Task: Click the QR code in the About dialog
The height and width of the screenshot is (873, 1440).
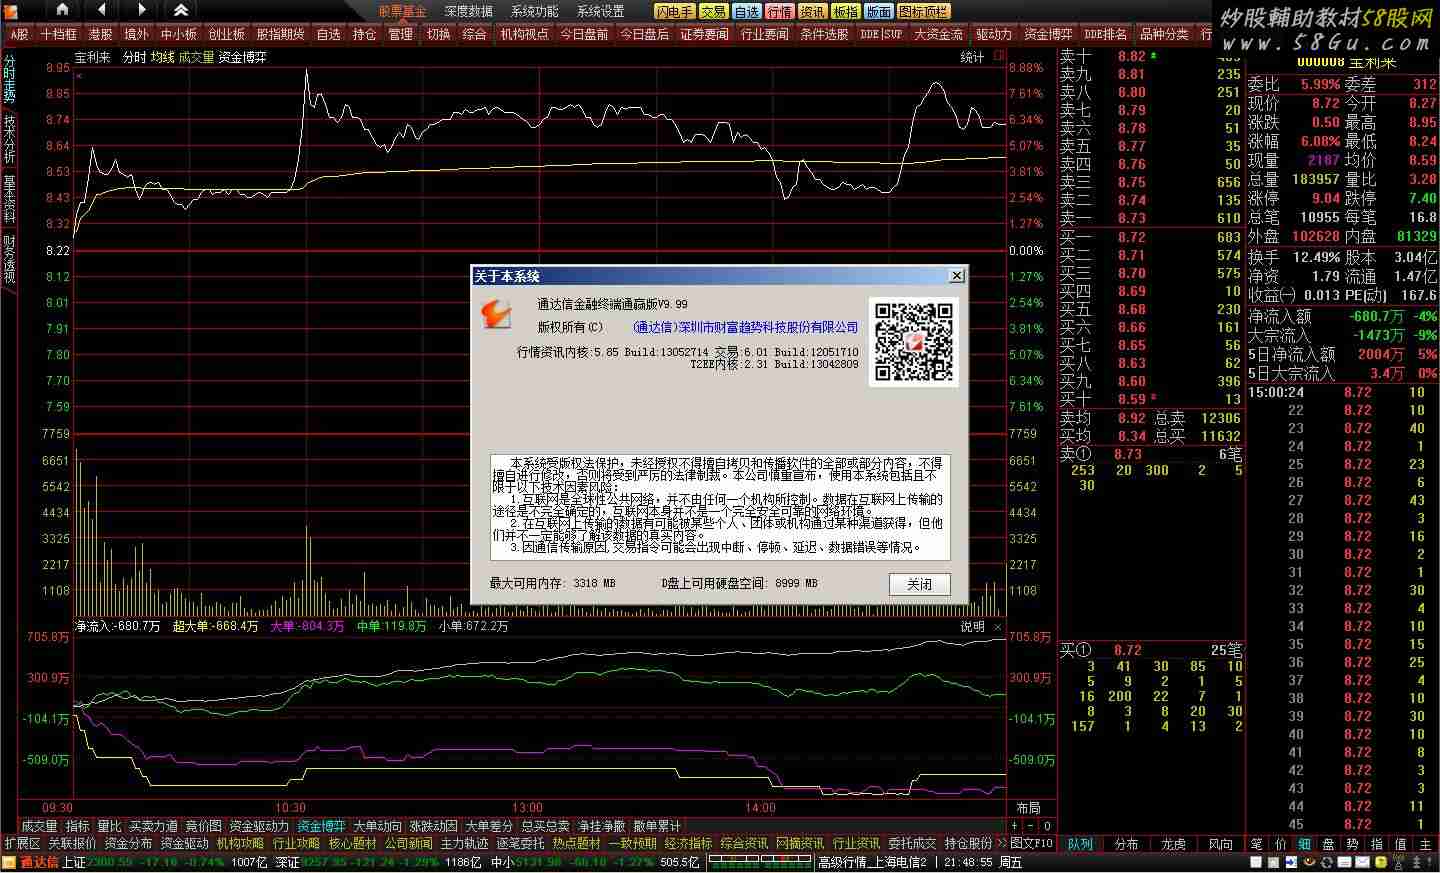Action: 913,342
